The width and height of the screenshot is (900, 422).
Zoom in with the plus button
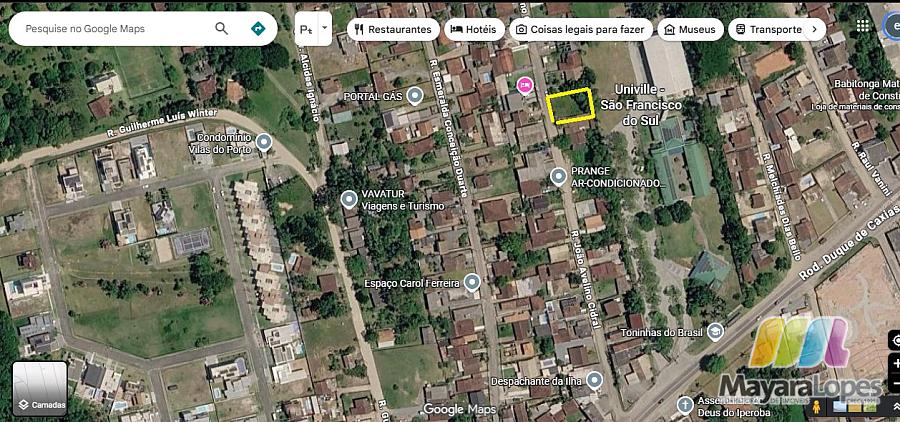tap(895, 363)
